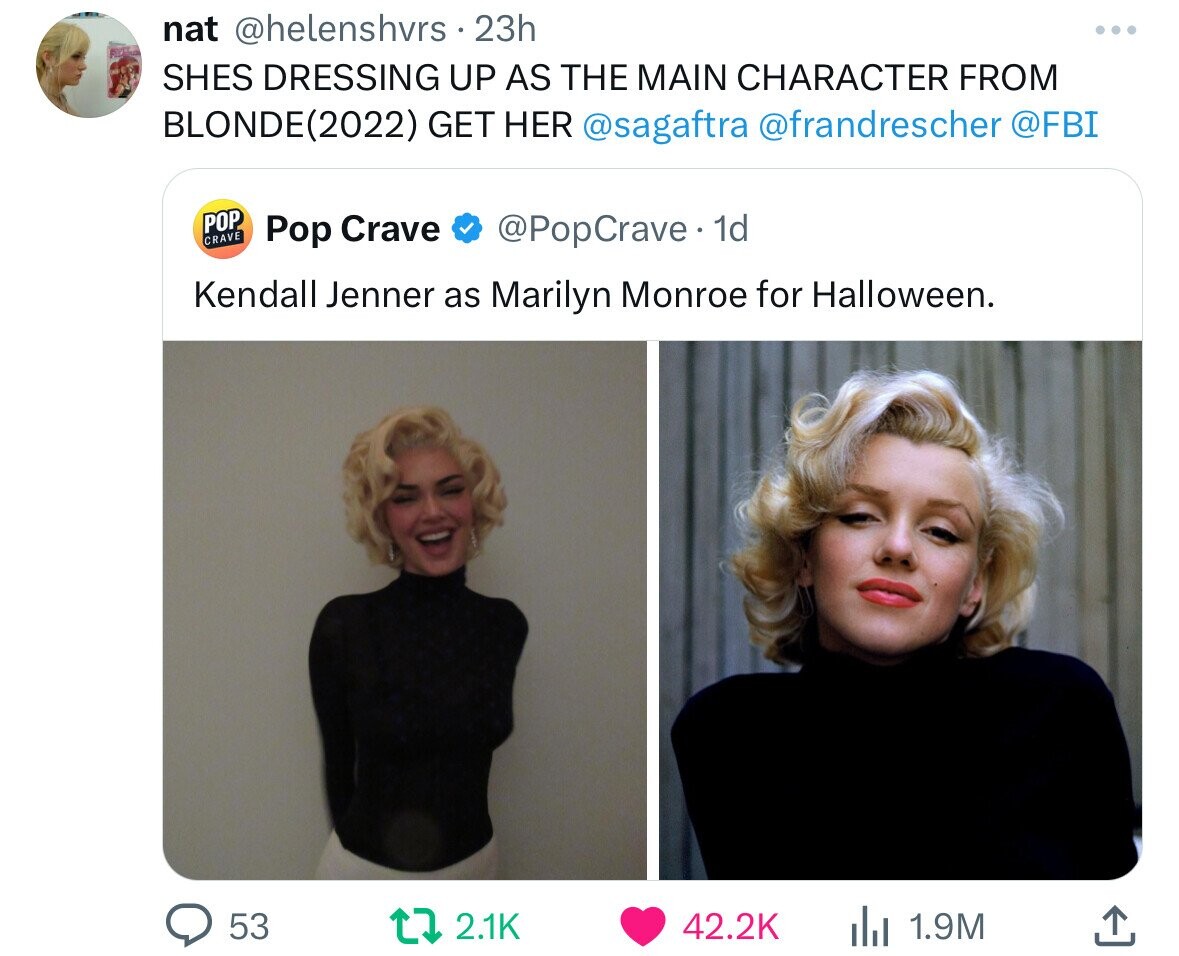Open quoted tweet text about Halloween
Viewport: 1179px width, 956px height.
coord(594,295)
